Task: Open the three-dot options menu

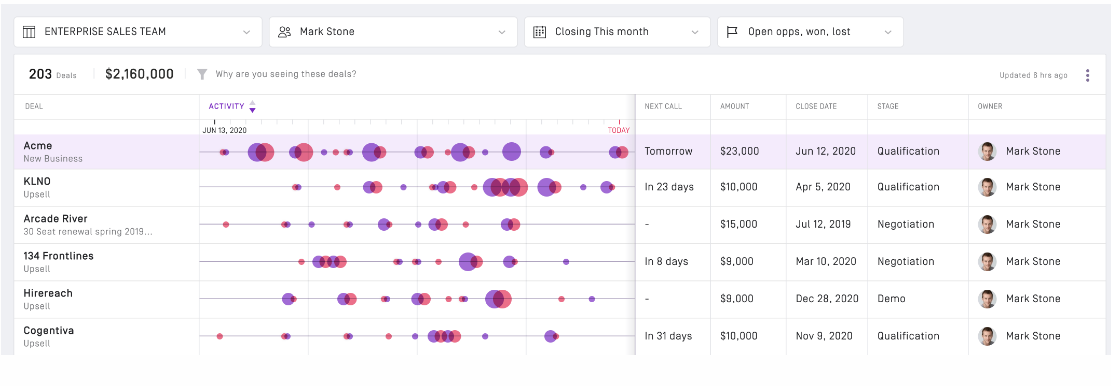Action: [x=1088, y=75]
